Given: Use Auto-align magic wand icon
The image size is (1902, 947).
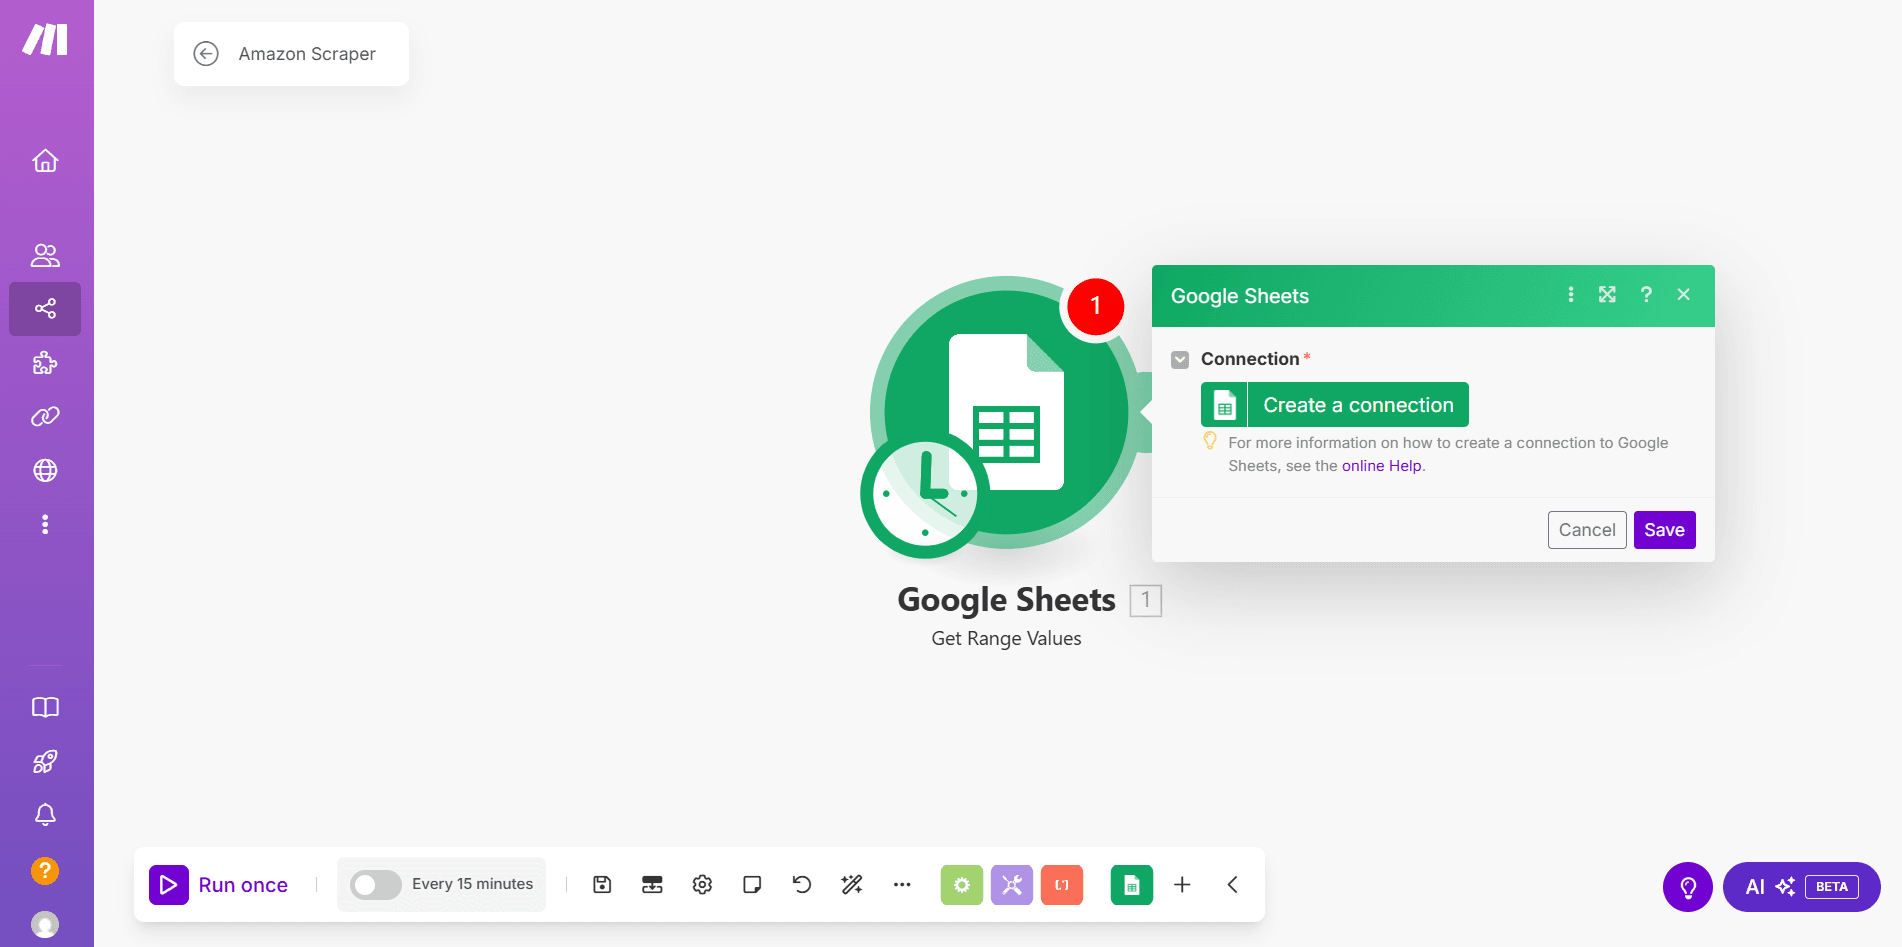Looking at the screenshot, I should point(852,884).
